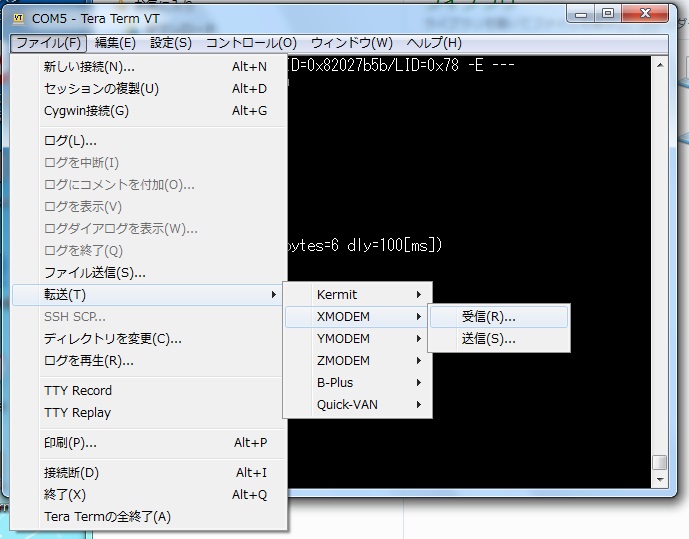Click TTY Record menu item
The height and width of the screenshot is (539, 689).
tap(149, 391)
